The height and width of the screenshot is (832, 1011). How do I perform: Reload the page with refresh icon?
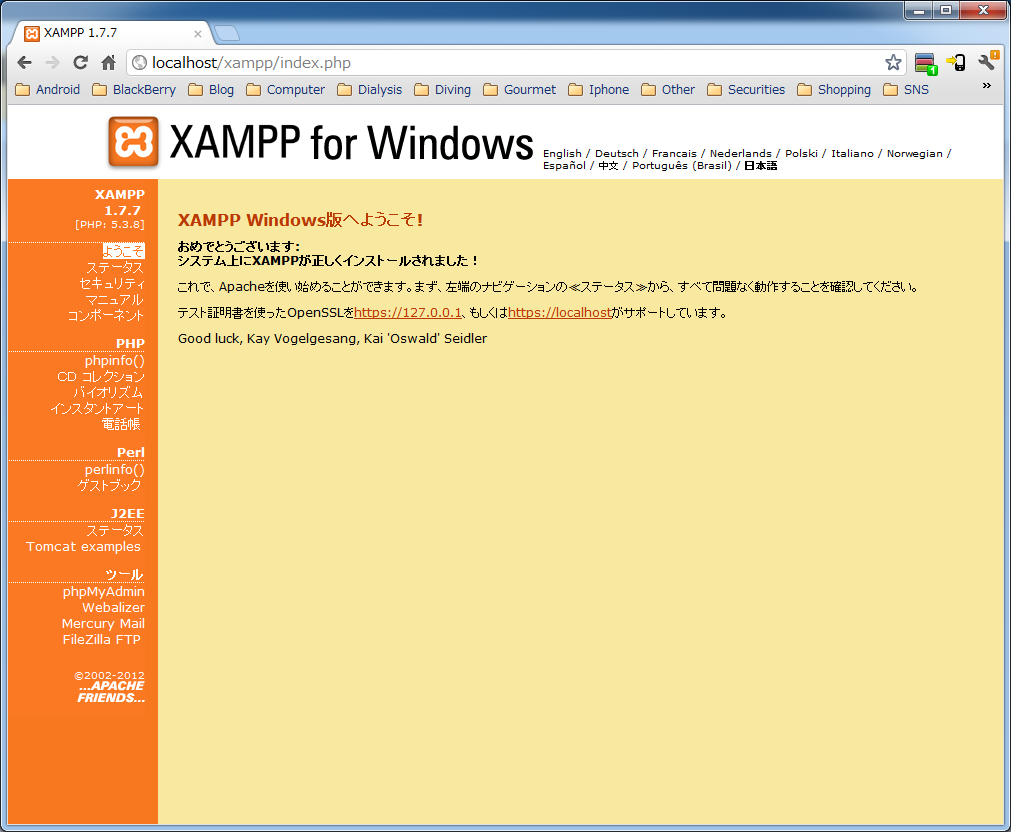(81, 63)
